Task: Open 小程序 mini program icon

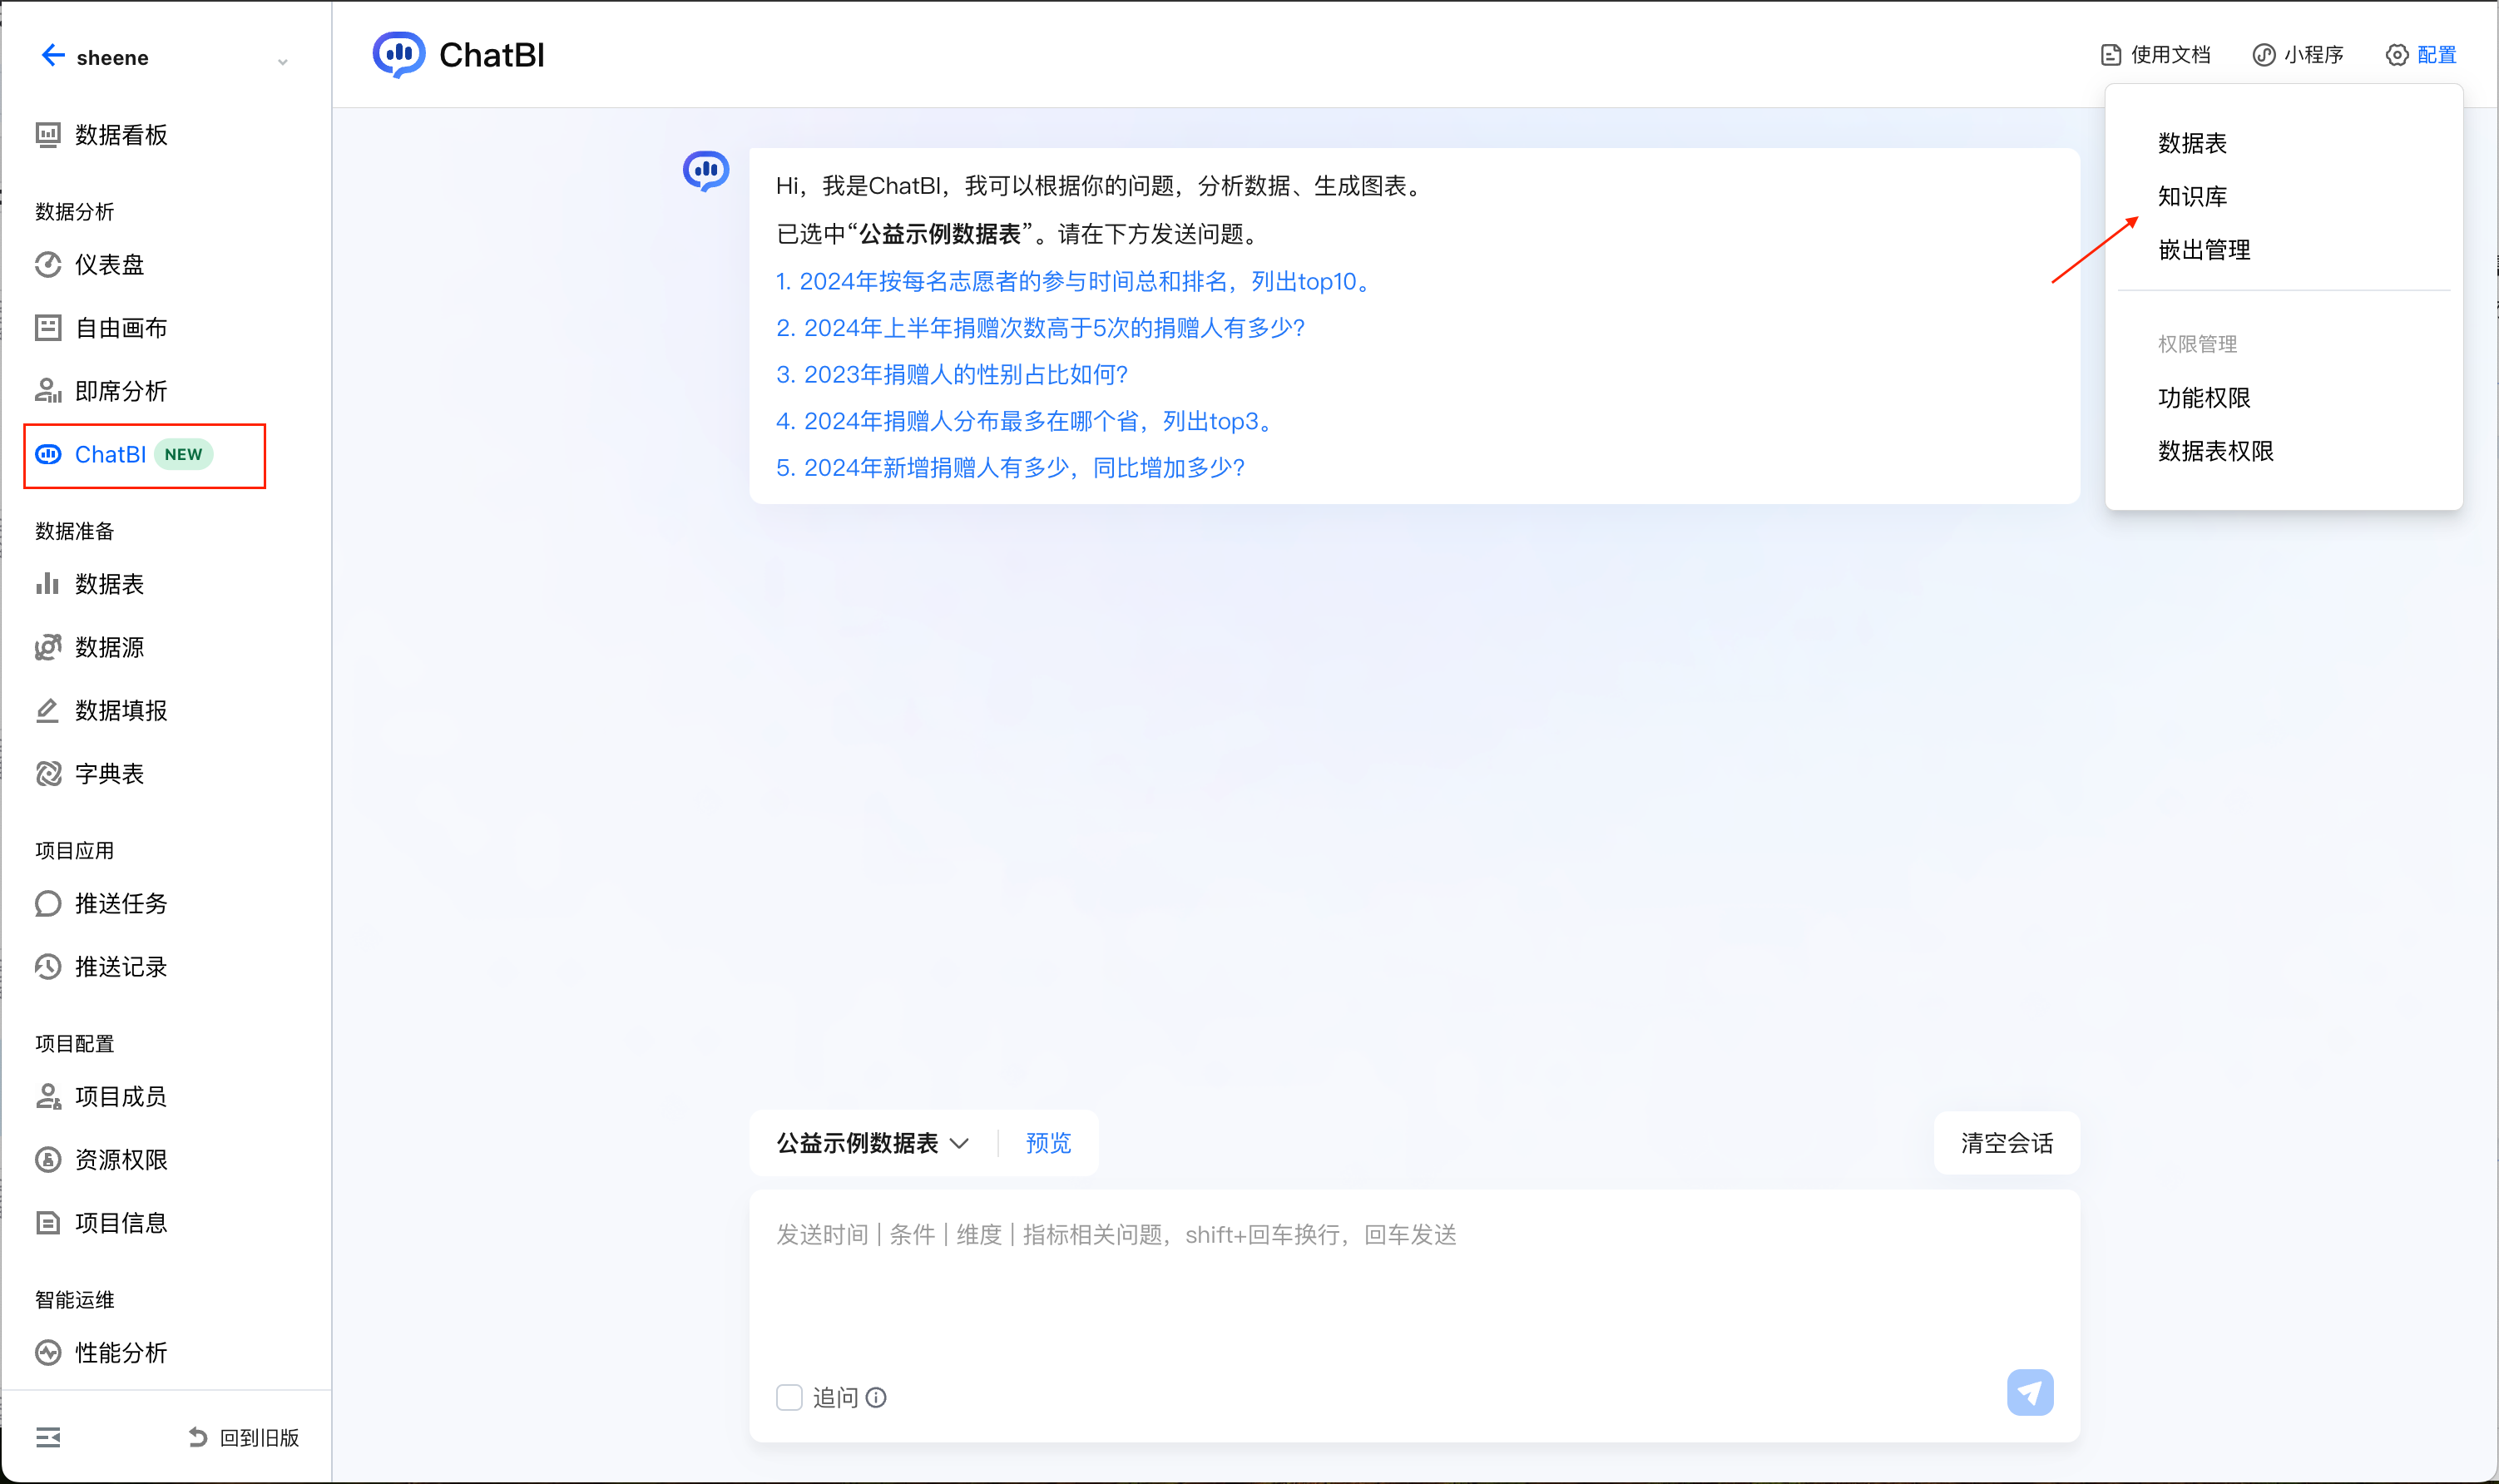Action: pos(2264,55)
